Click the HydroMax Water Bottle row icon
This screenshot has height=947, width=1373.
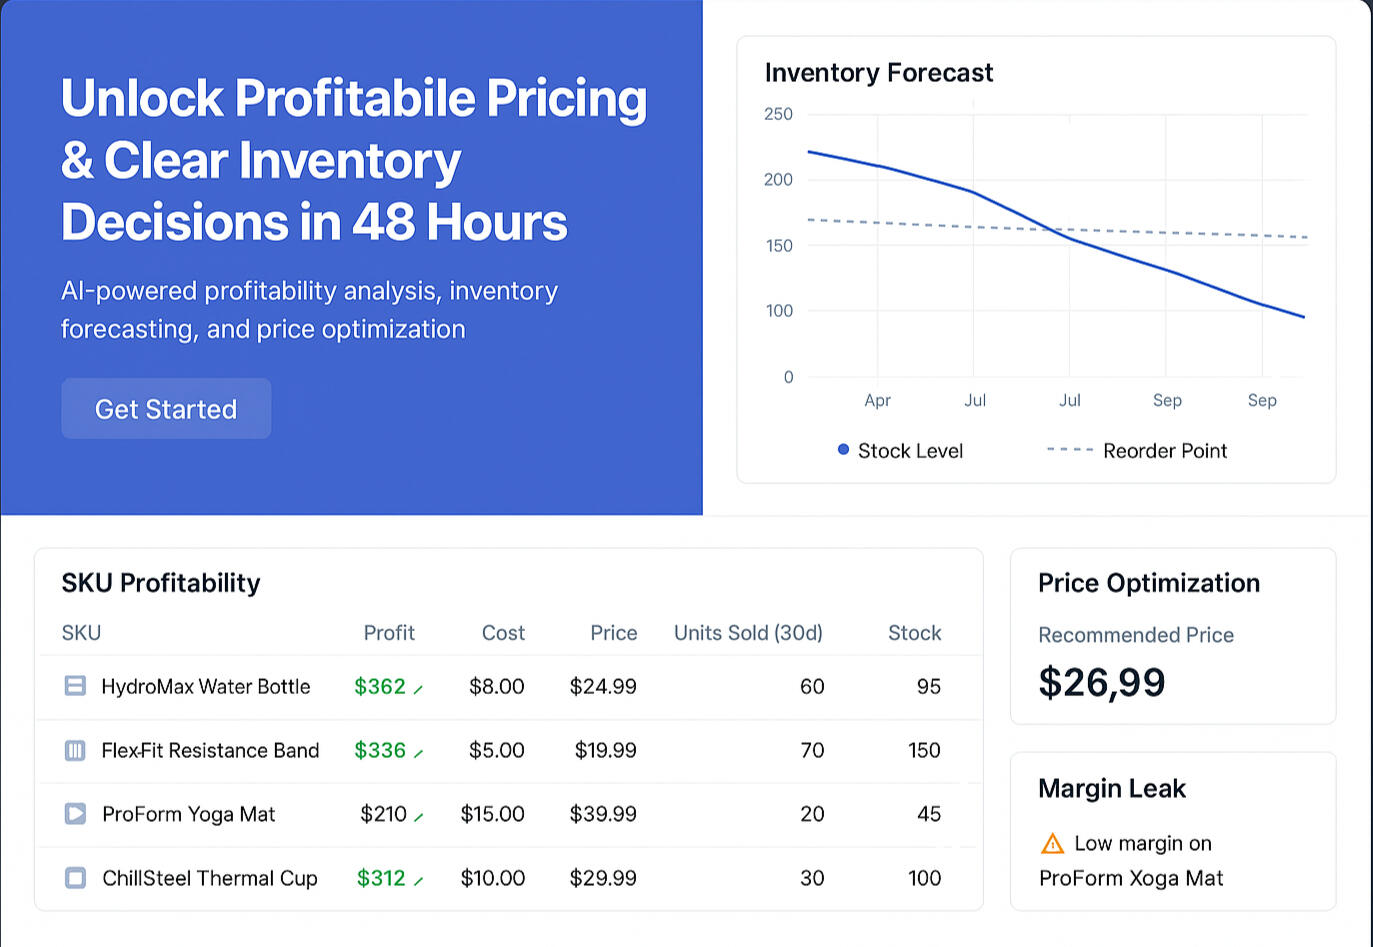coord(75,686)
